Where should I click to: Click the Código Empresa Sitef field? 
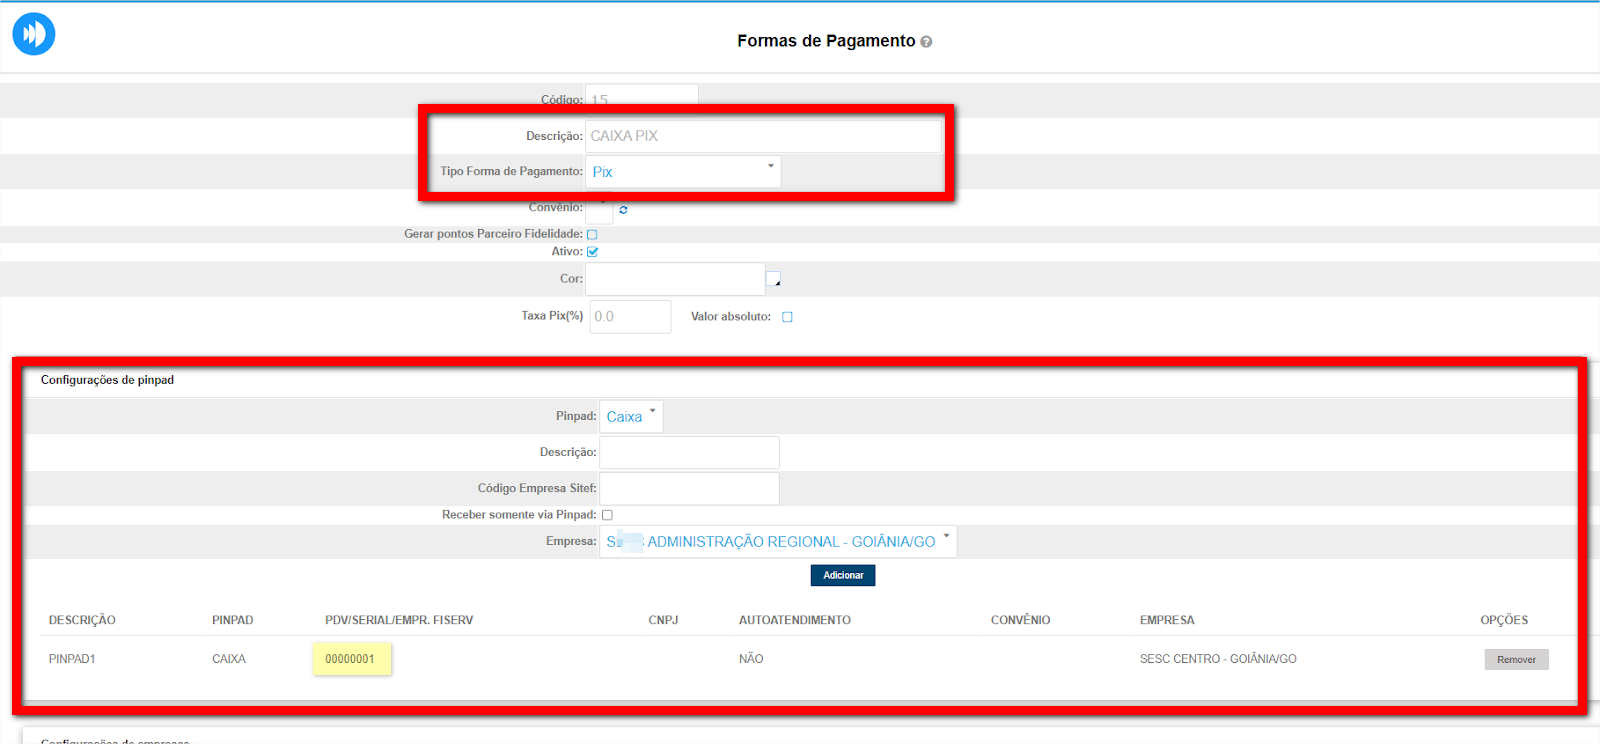pos(689,489)
